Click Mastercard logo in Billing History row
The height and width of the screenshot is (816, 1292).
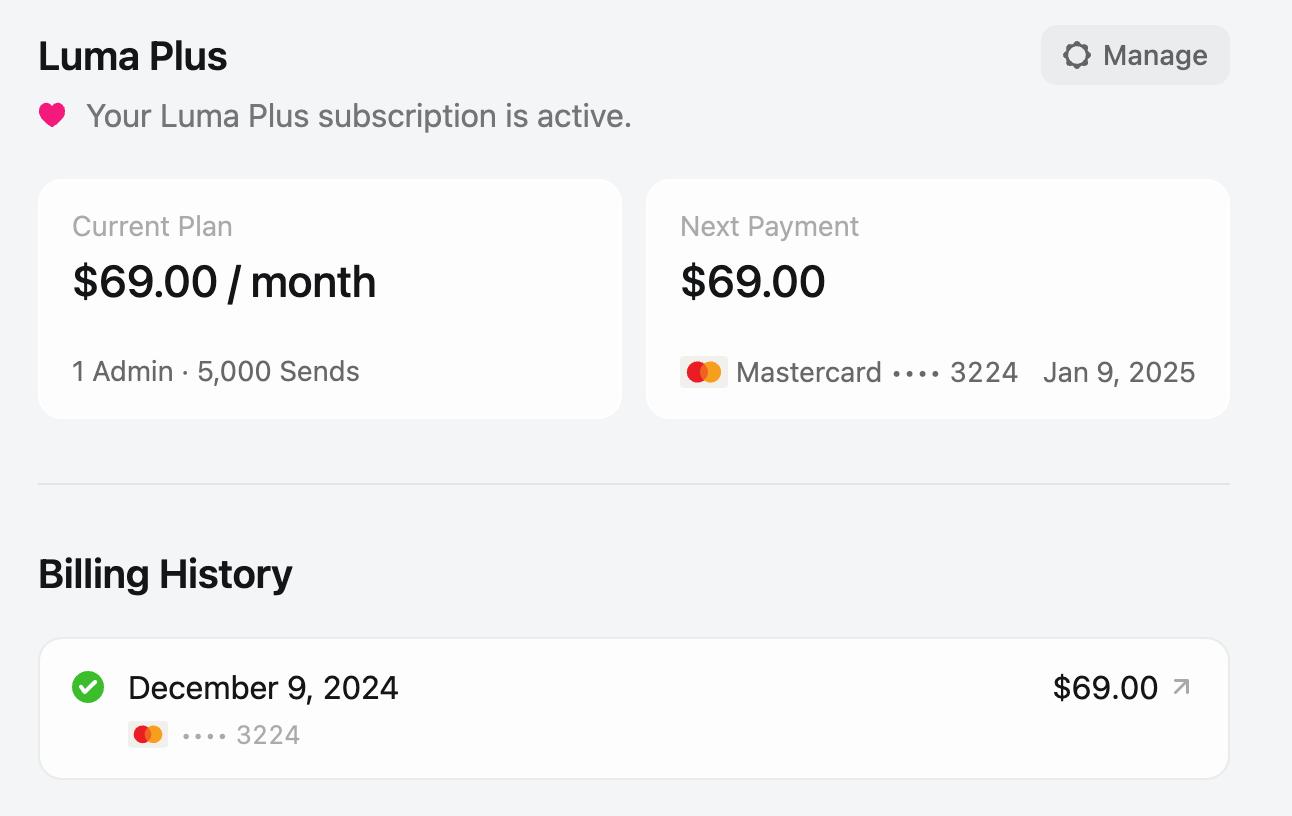(148, 735)
